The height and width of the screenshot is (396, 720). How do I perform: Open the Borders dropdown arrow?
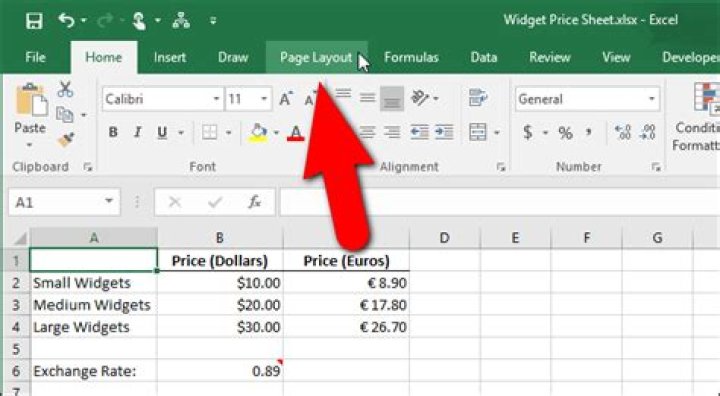229,133
